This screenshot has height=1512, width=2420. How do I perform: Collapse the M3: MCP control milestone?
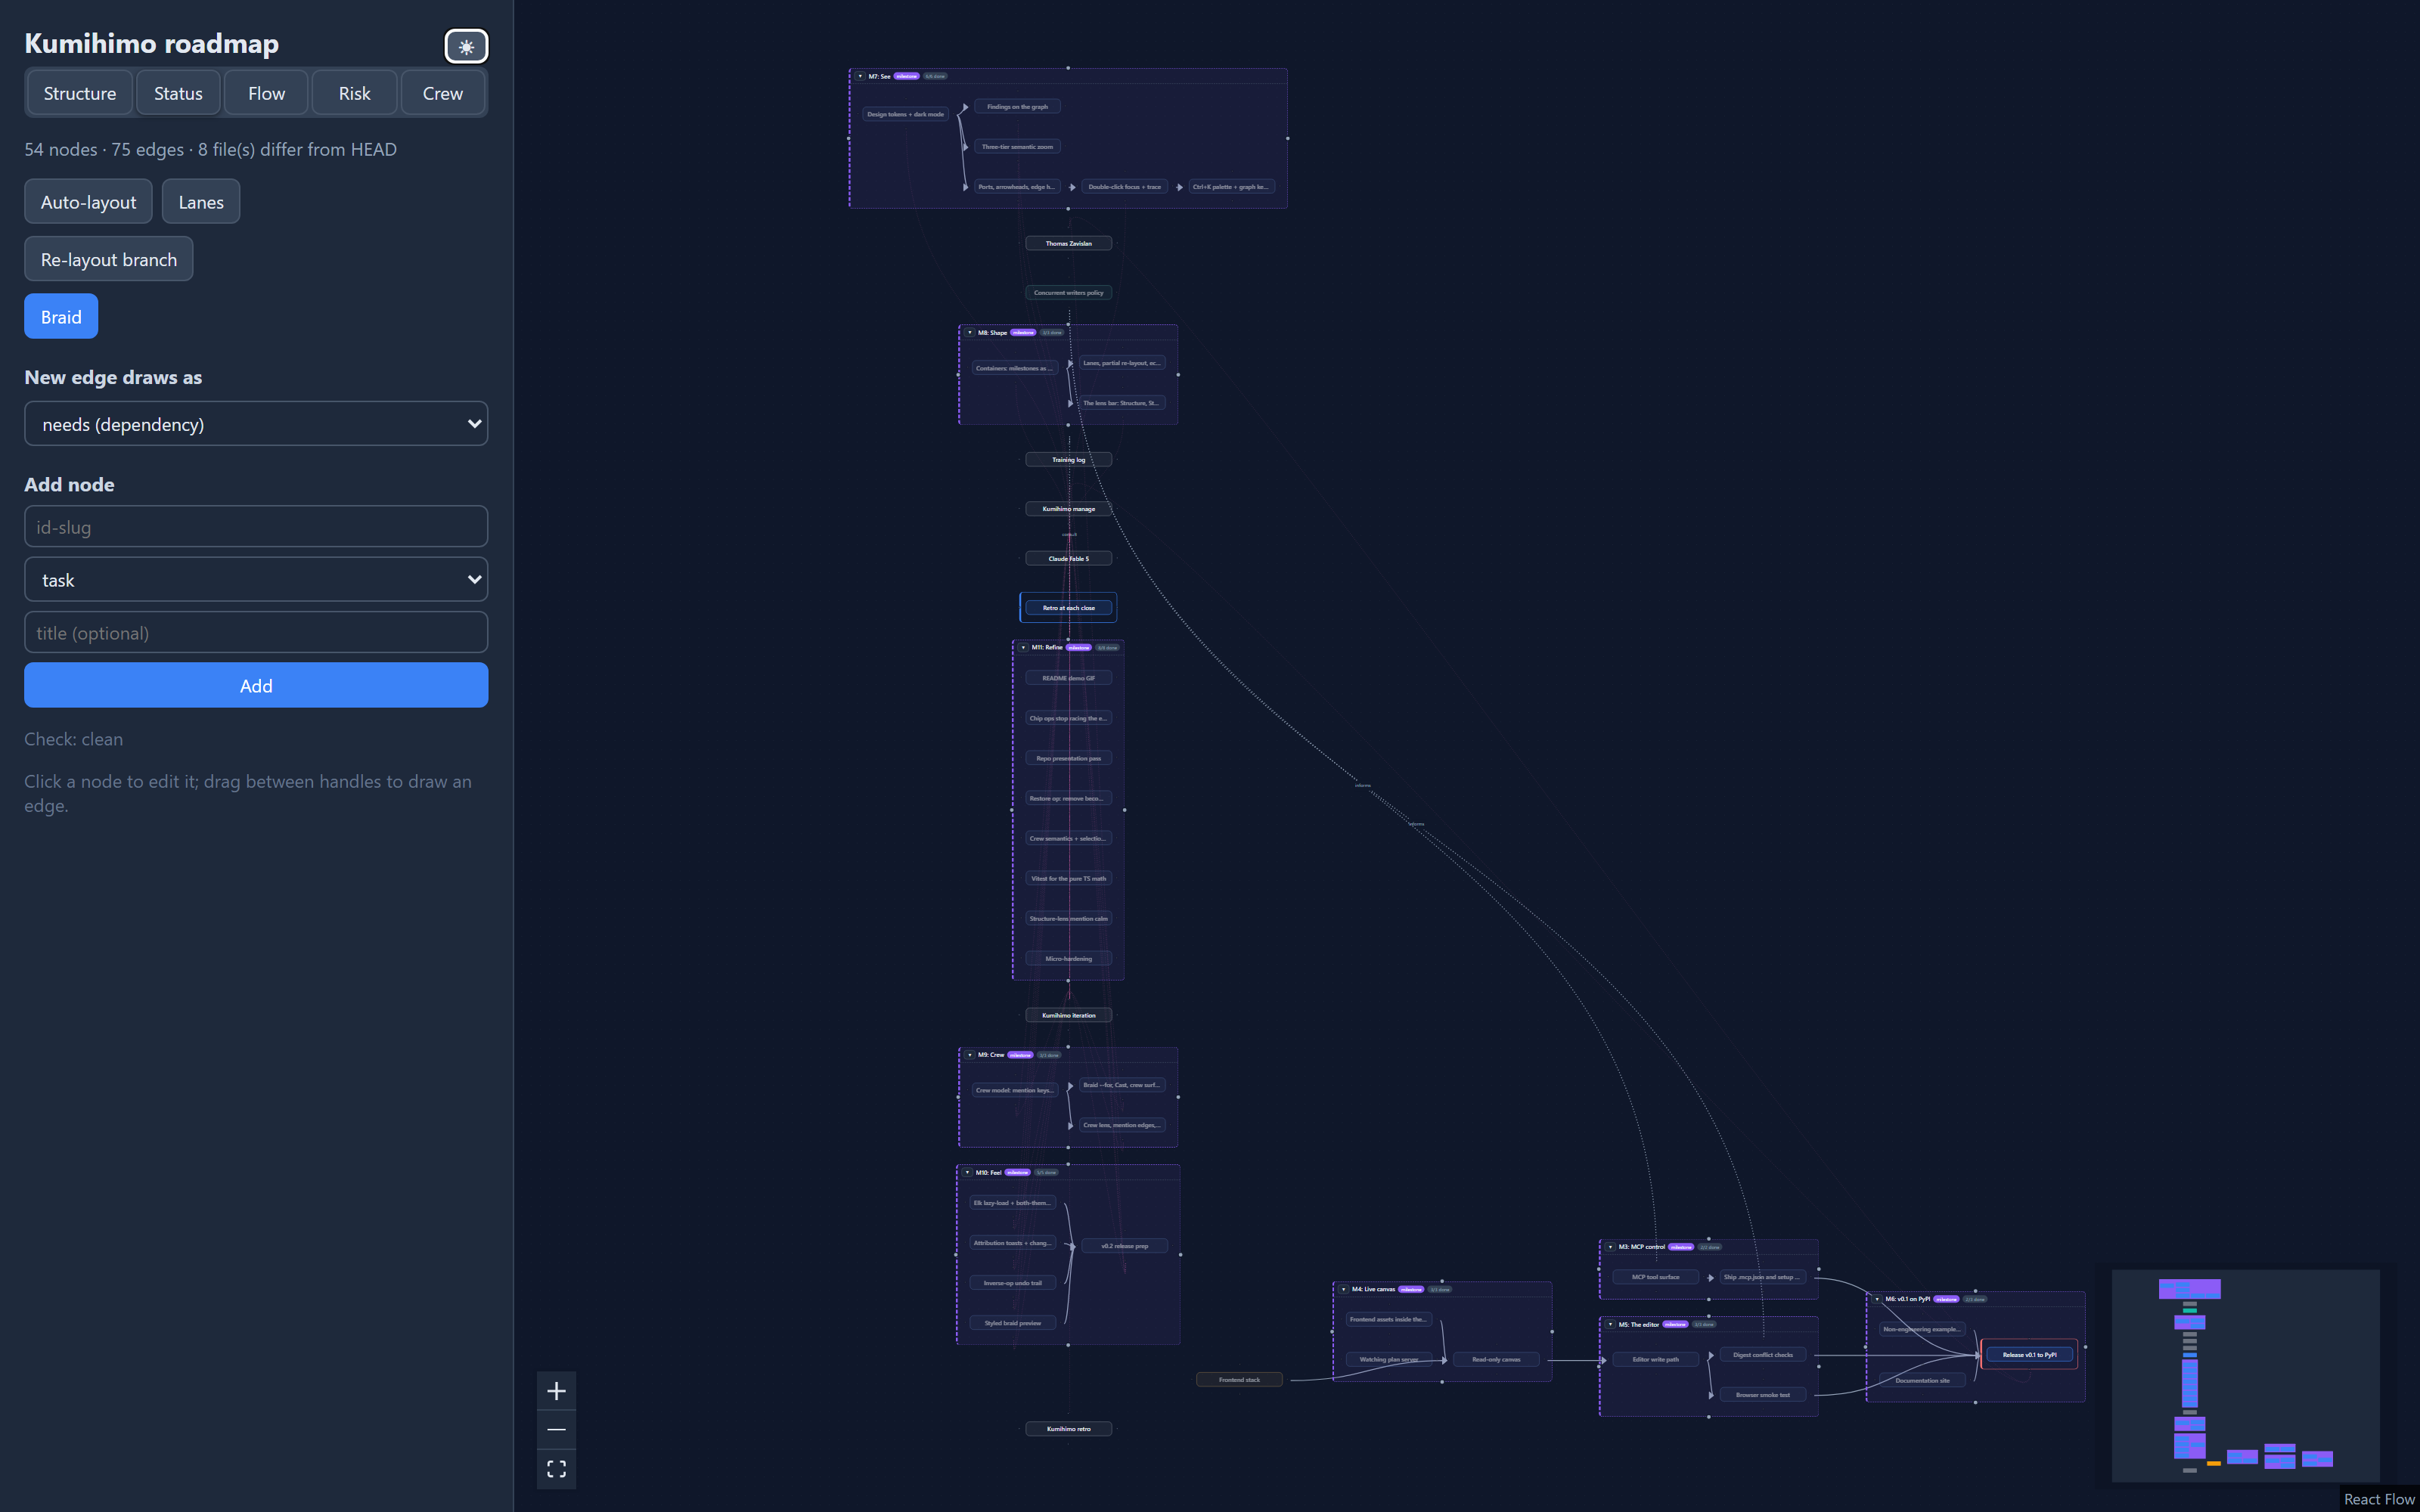coord(1610,1247)
